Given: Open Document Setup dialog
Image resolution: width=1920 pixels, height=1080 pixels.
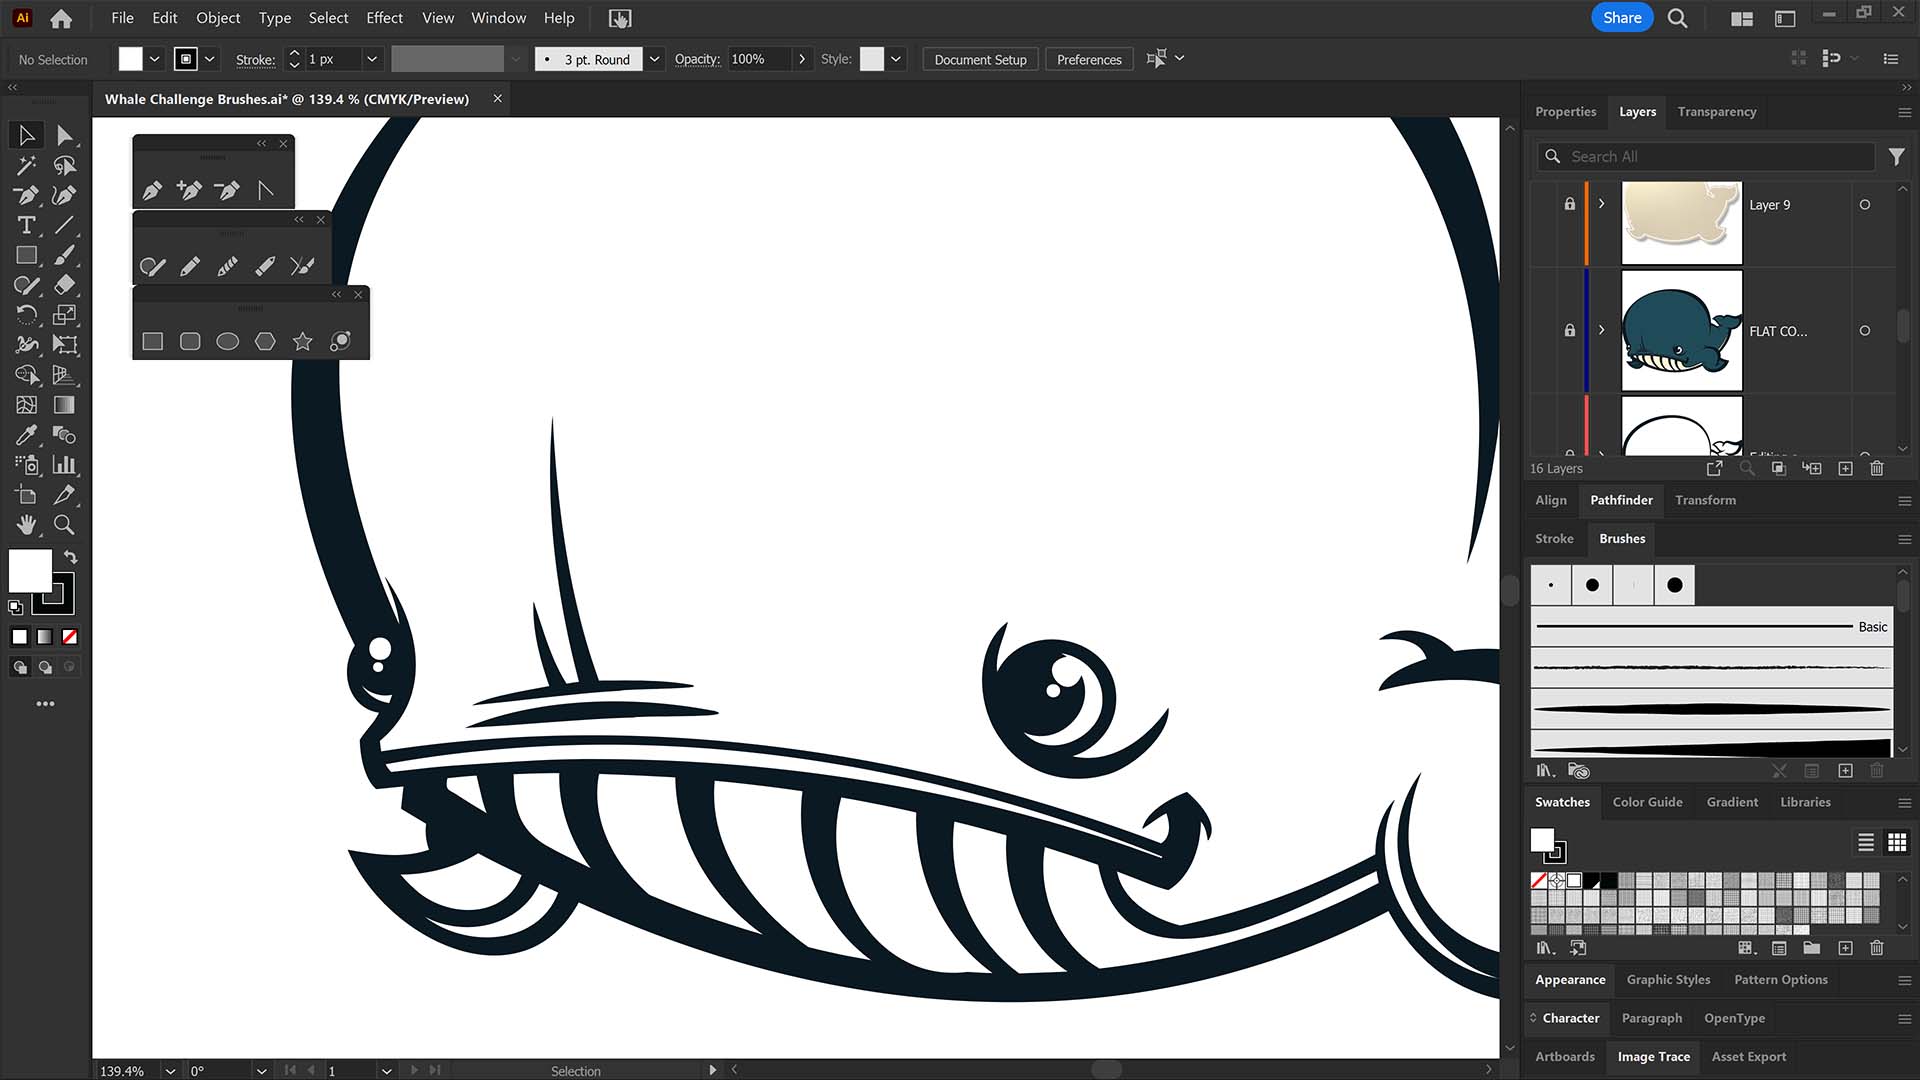Looking at the screenshot, I should tap(980, 59).
